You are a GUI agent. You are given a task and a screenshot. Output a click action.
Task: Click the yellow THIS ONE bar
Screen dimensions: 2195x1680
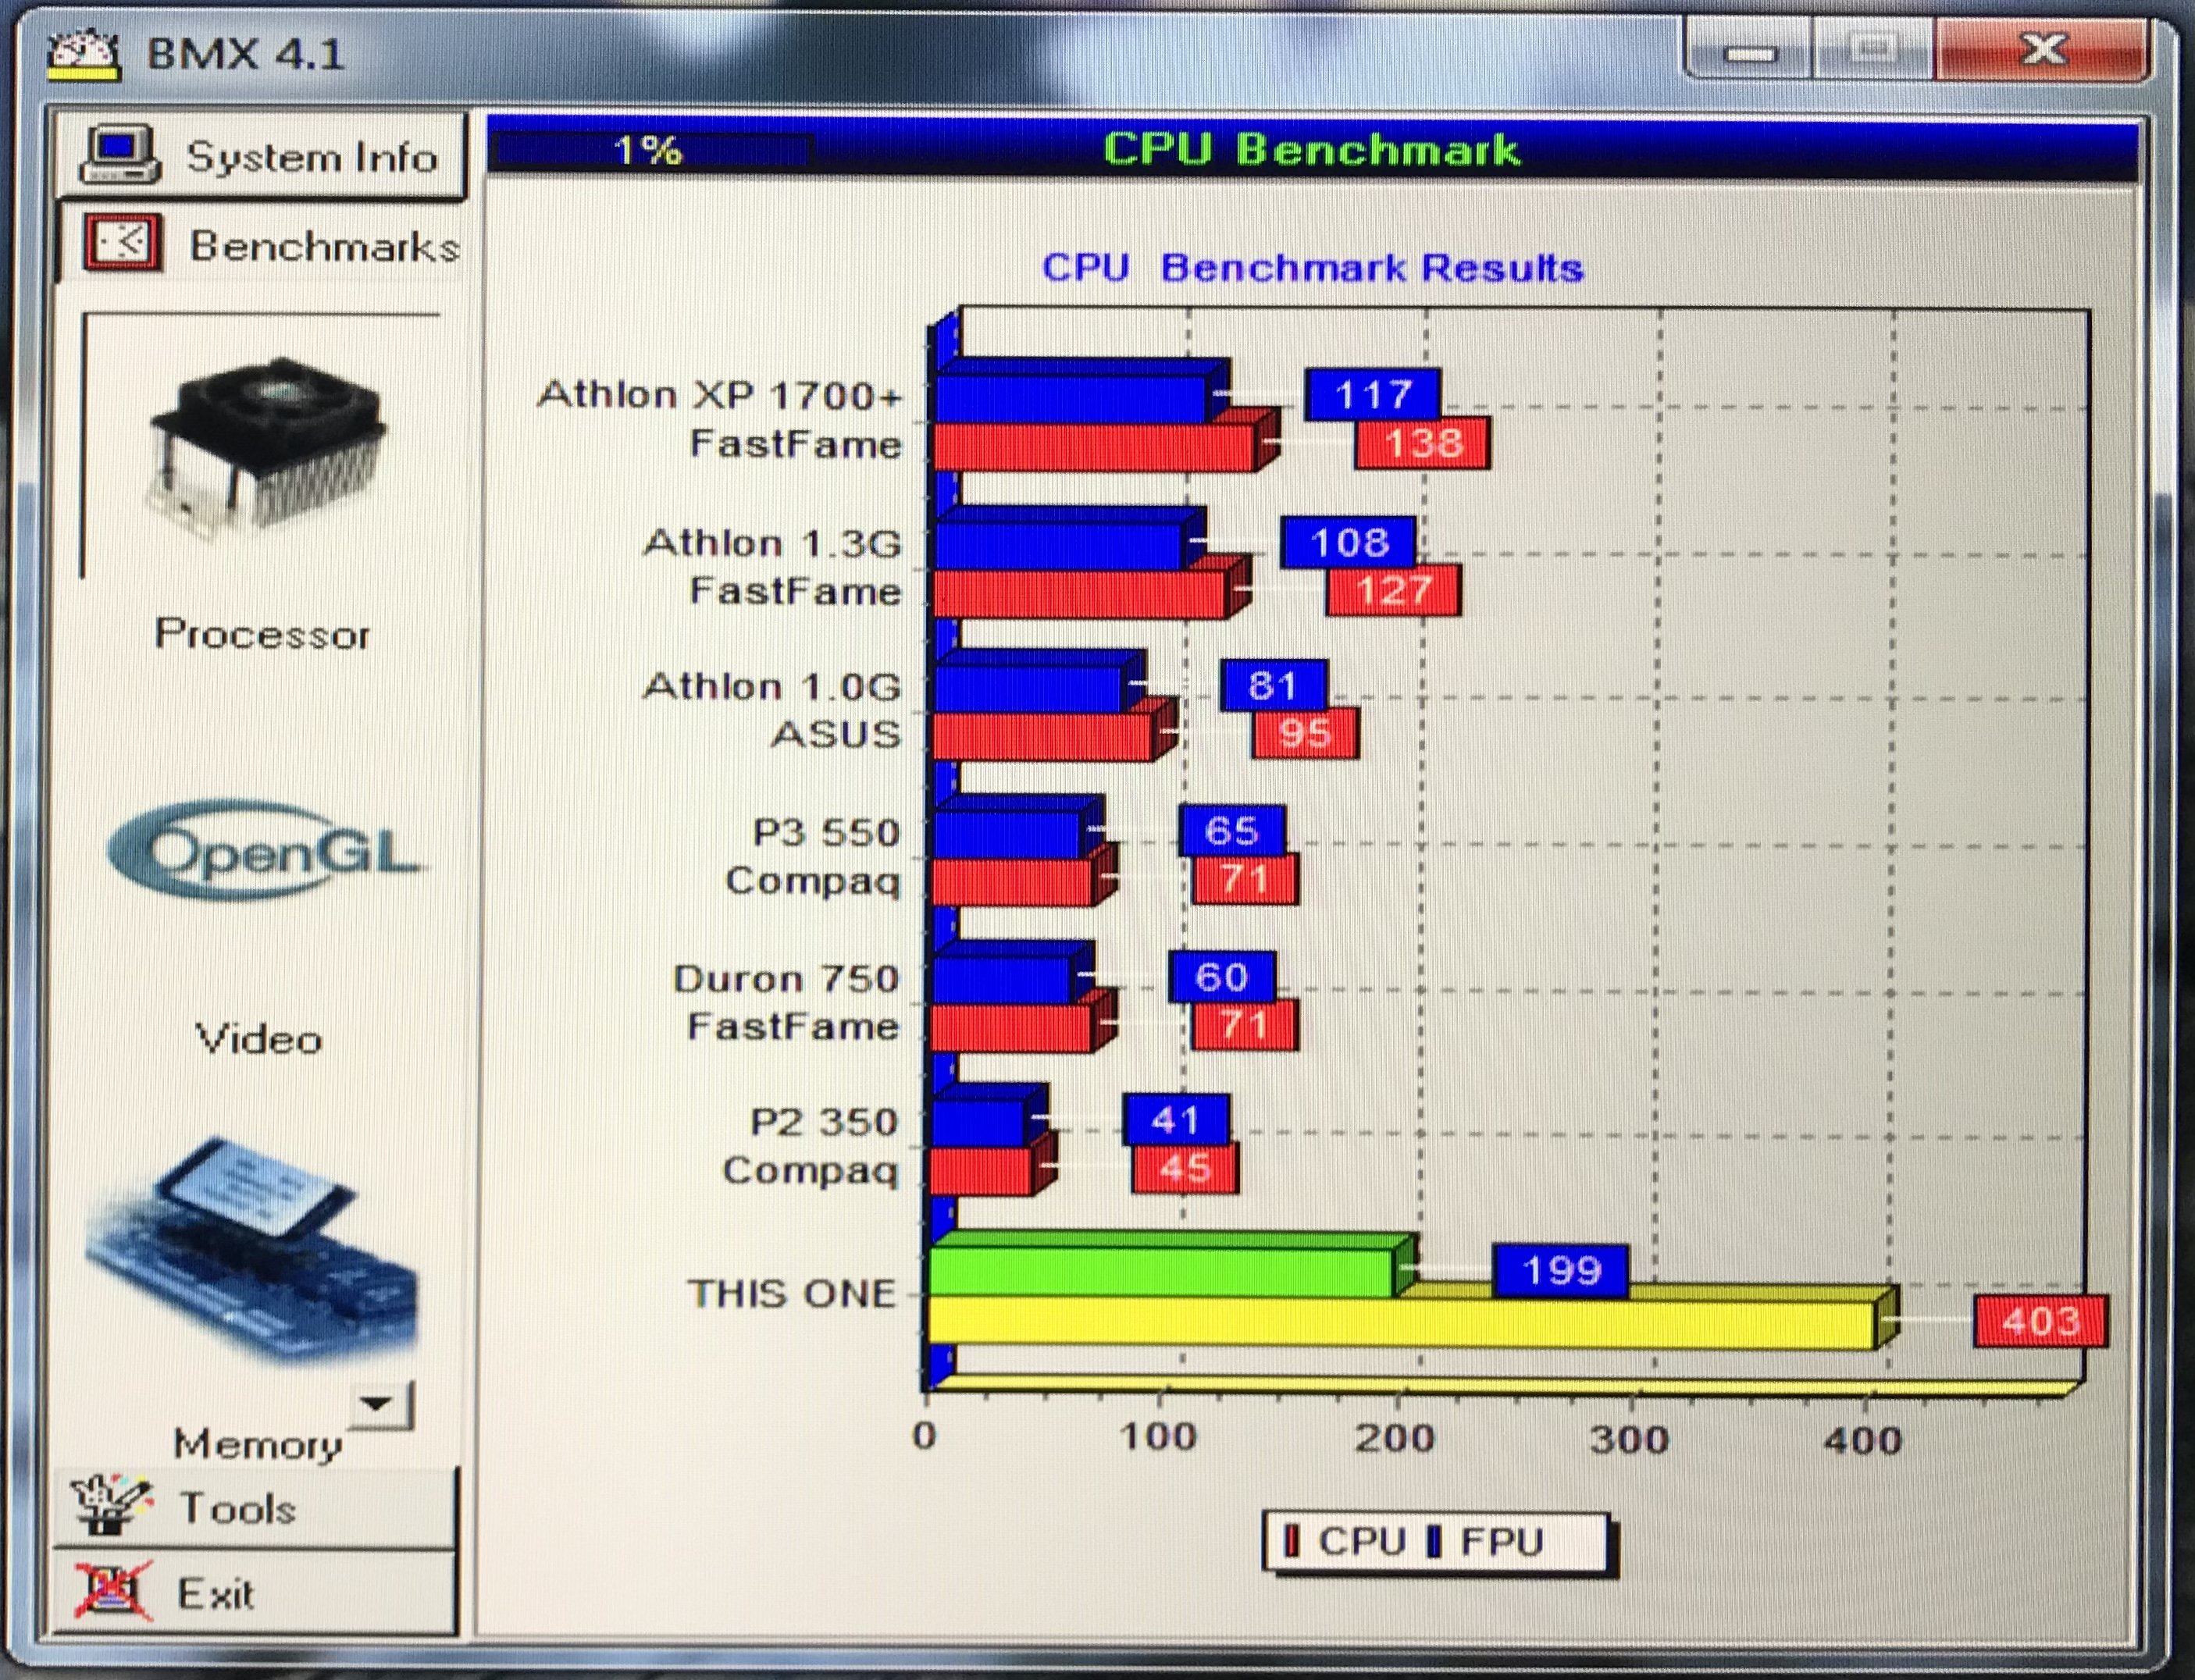coord(1400,1324)
